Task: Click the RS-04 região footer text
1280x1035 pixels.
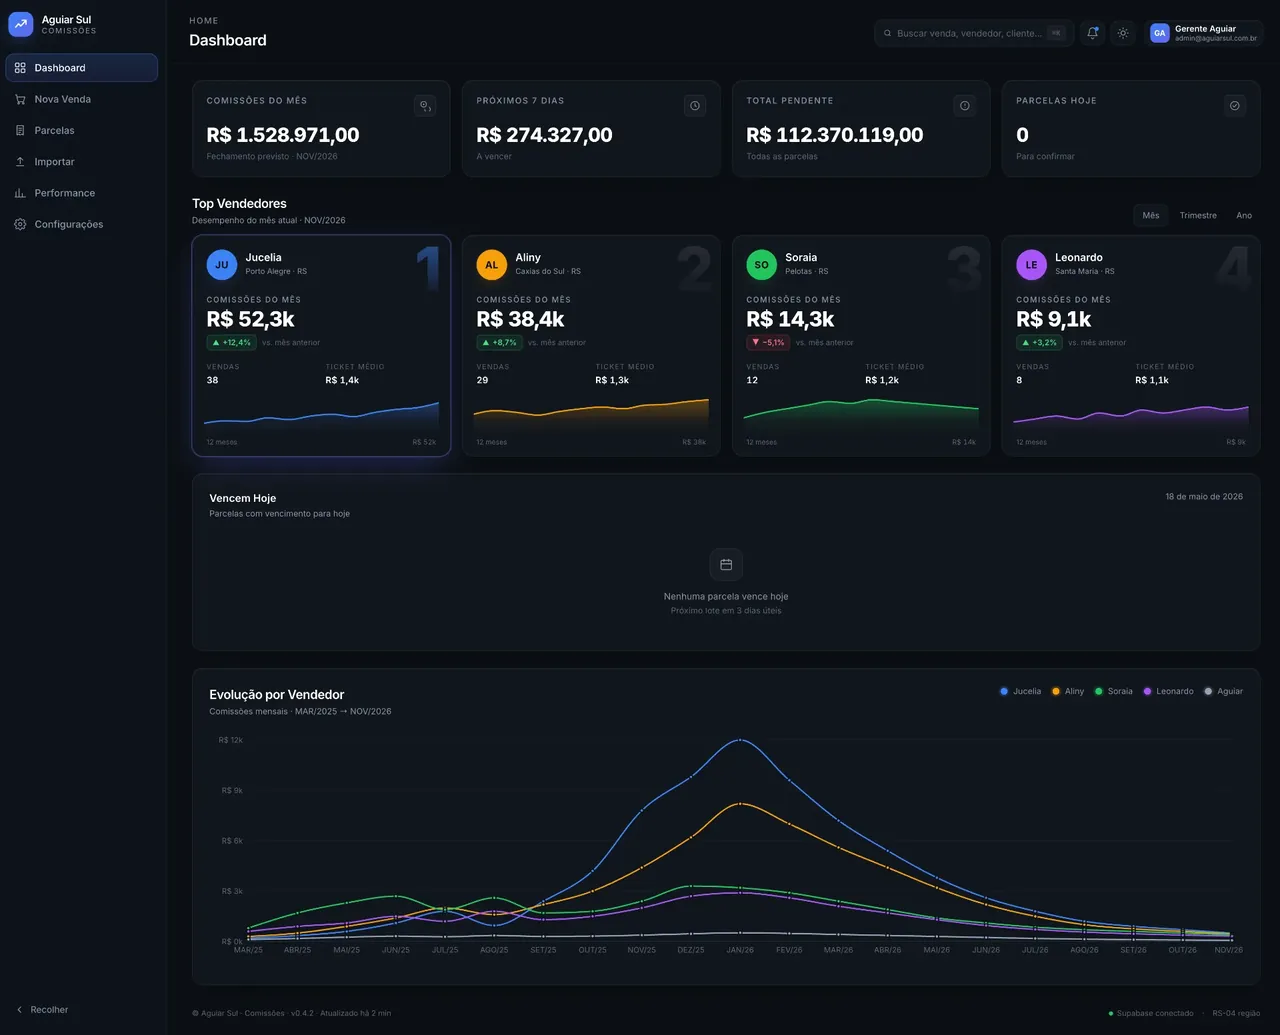Action: [1236, 1014]
